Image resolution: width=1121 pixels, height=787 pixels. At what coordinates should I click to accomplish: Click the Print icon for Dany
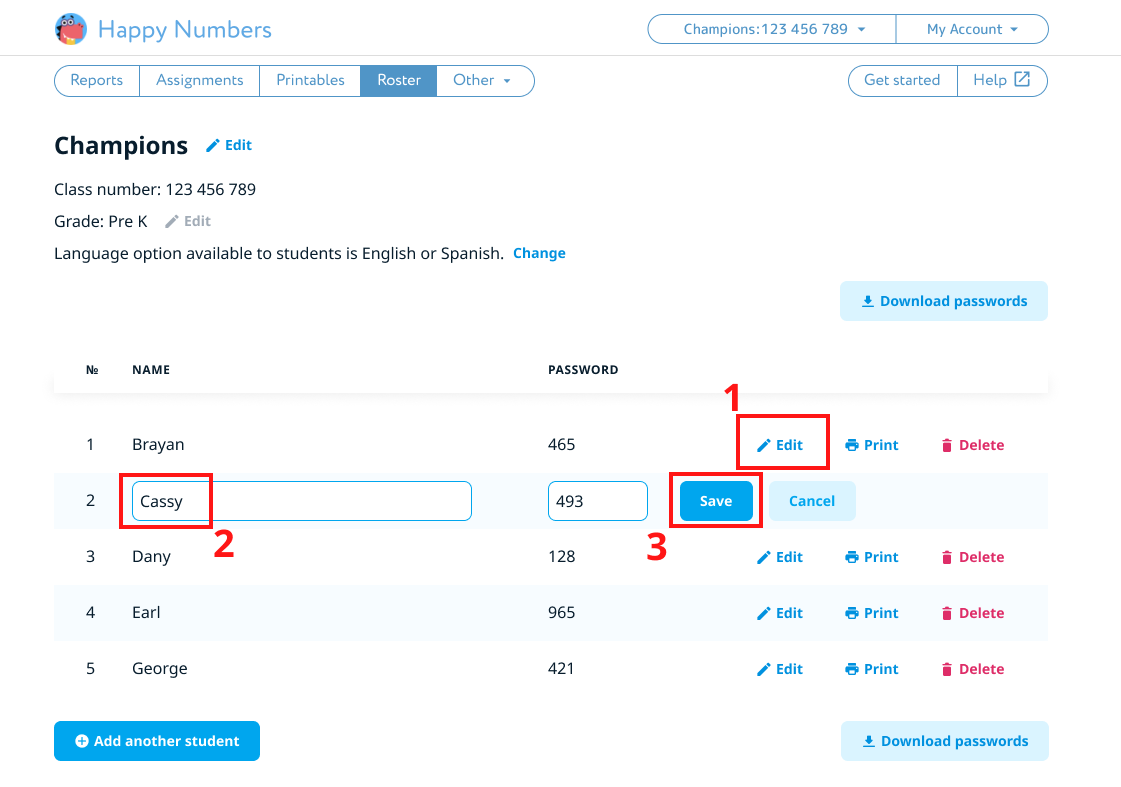point(852,558)
